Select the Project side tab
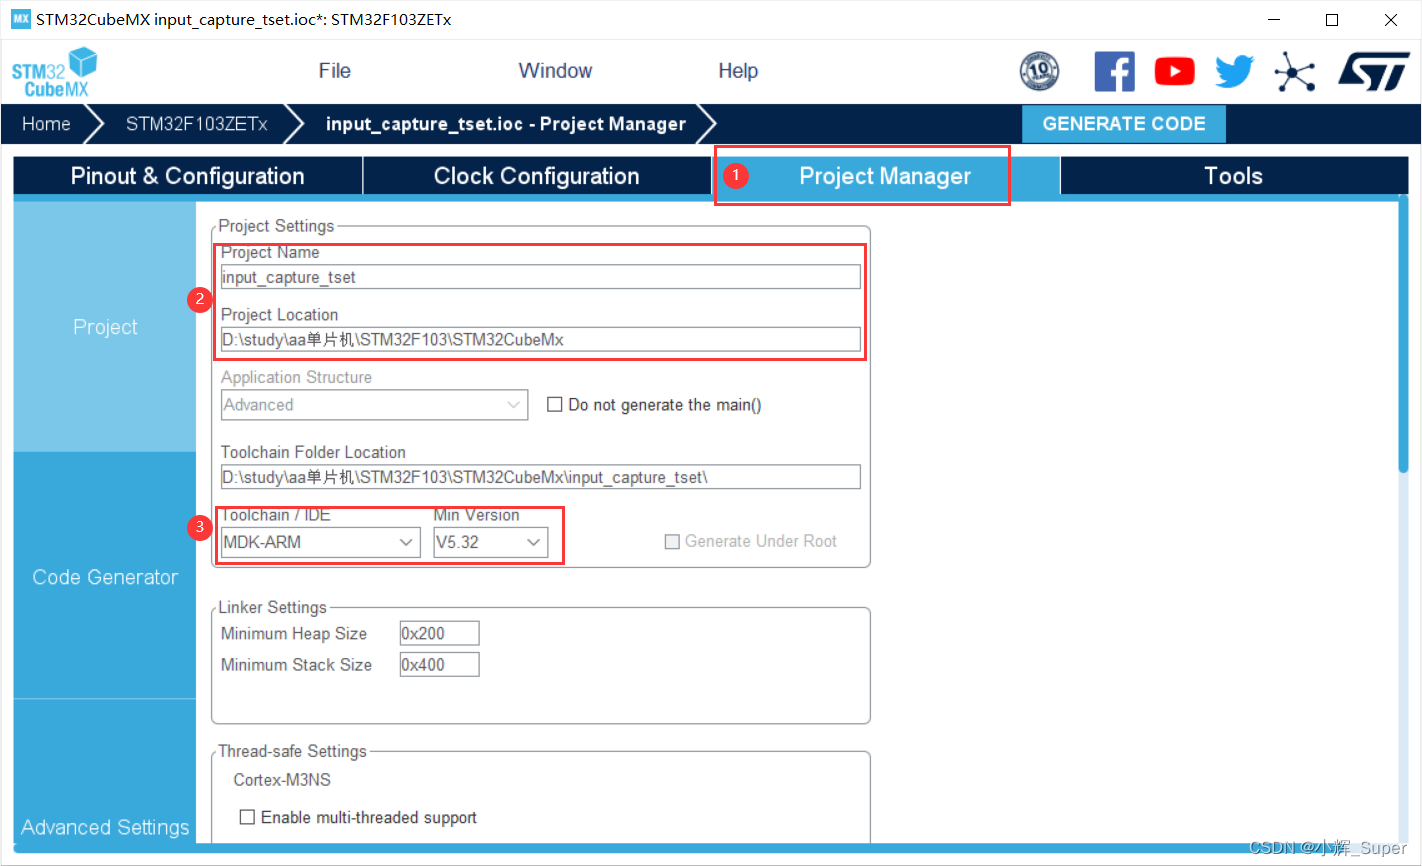Viewport: 1422px width, 866px height. 105,327
